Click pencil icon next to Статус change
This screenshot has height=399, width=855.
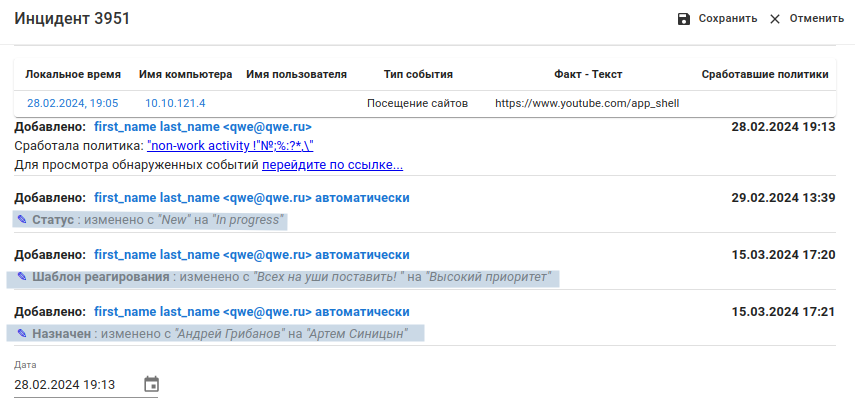pyautogui.click(x=22, y=220)
